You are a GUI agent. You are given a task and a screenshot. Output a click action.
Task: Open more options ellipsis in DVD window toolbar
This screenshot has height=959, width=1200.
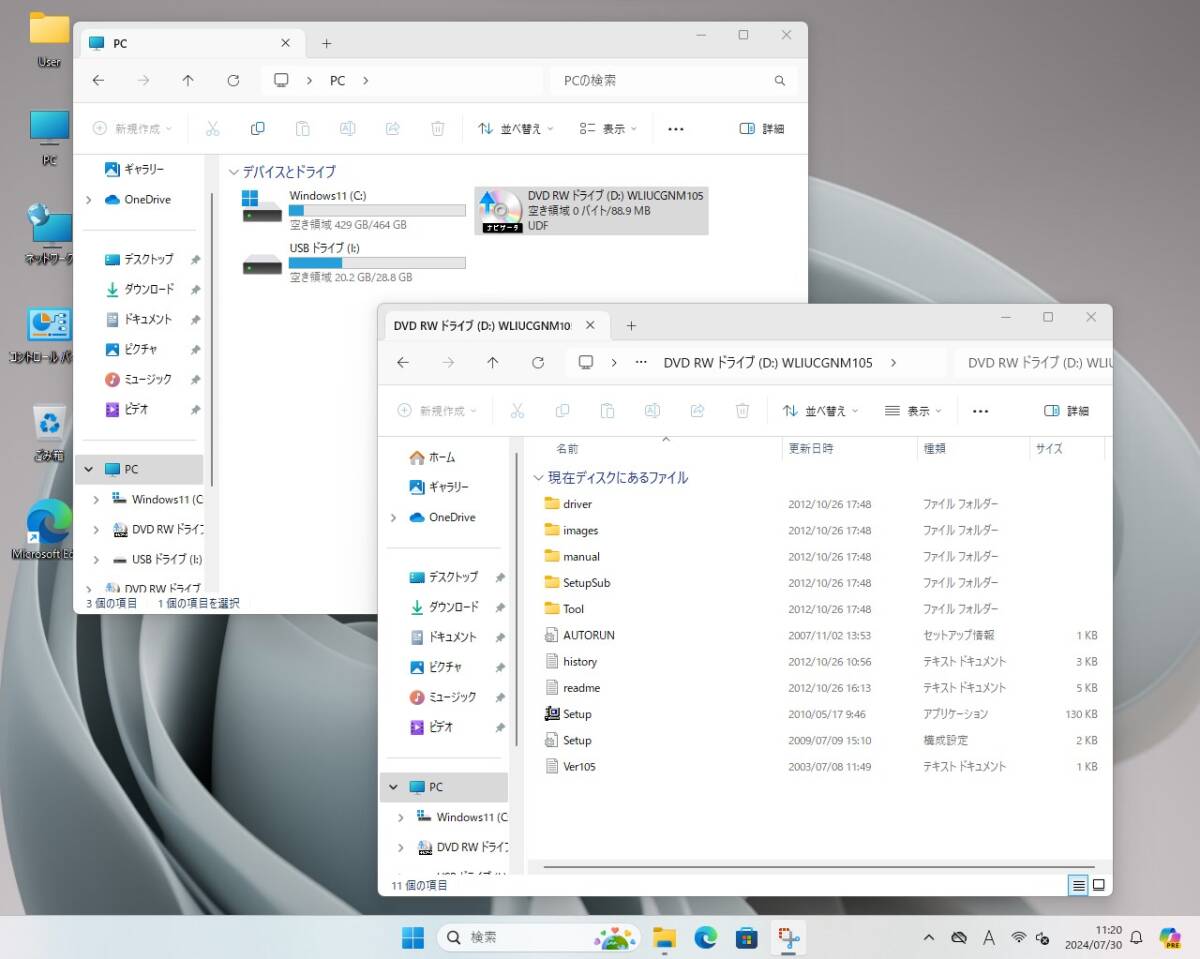(x=980, y=411)
